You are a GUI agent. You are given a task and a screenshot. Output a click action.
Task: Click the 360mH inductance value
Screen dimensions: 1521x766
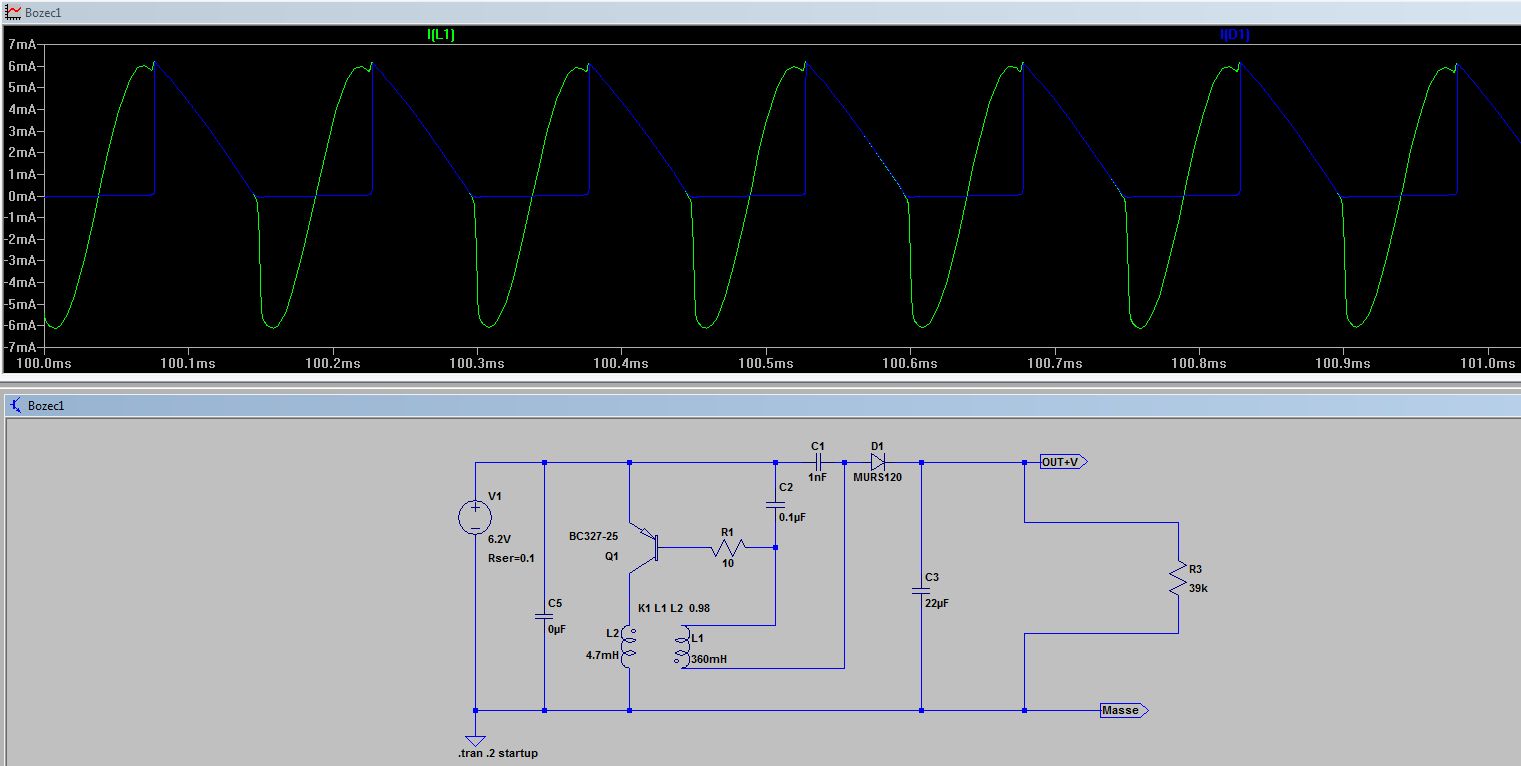(709, 659)
